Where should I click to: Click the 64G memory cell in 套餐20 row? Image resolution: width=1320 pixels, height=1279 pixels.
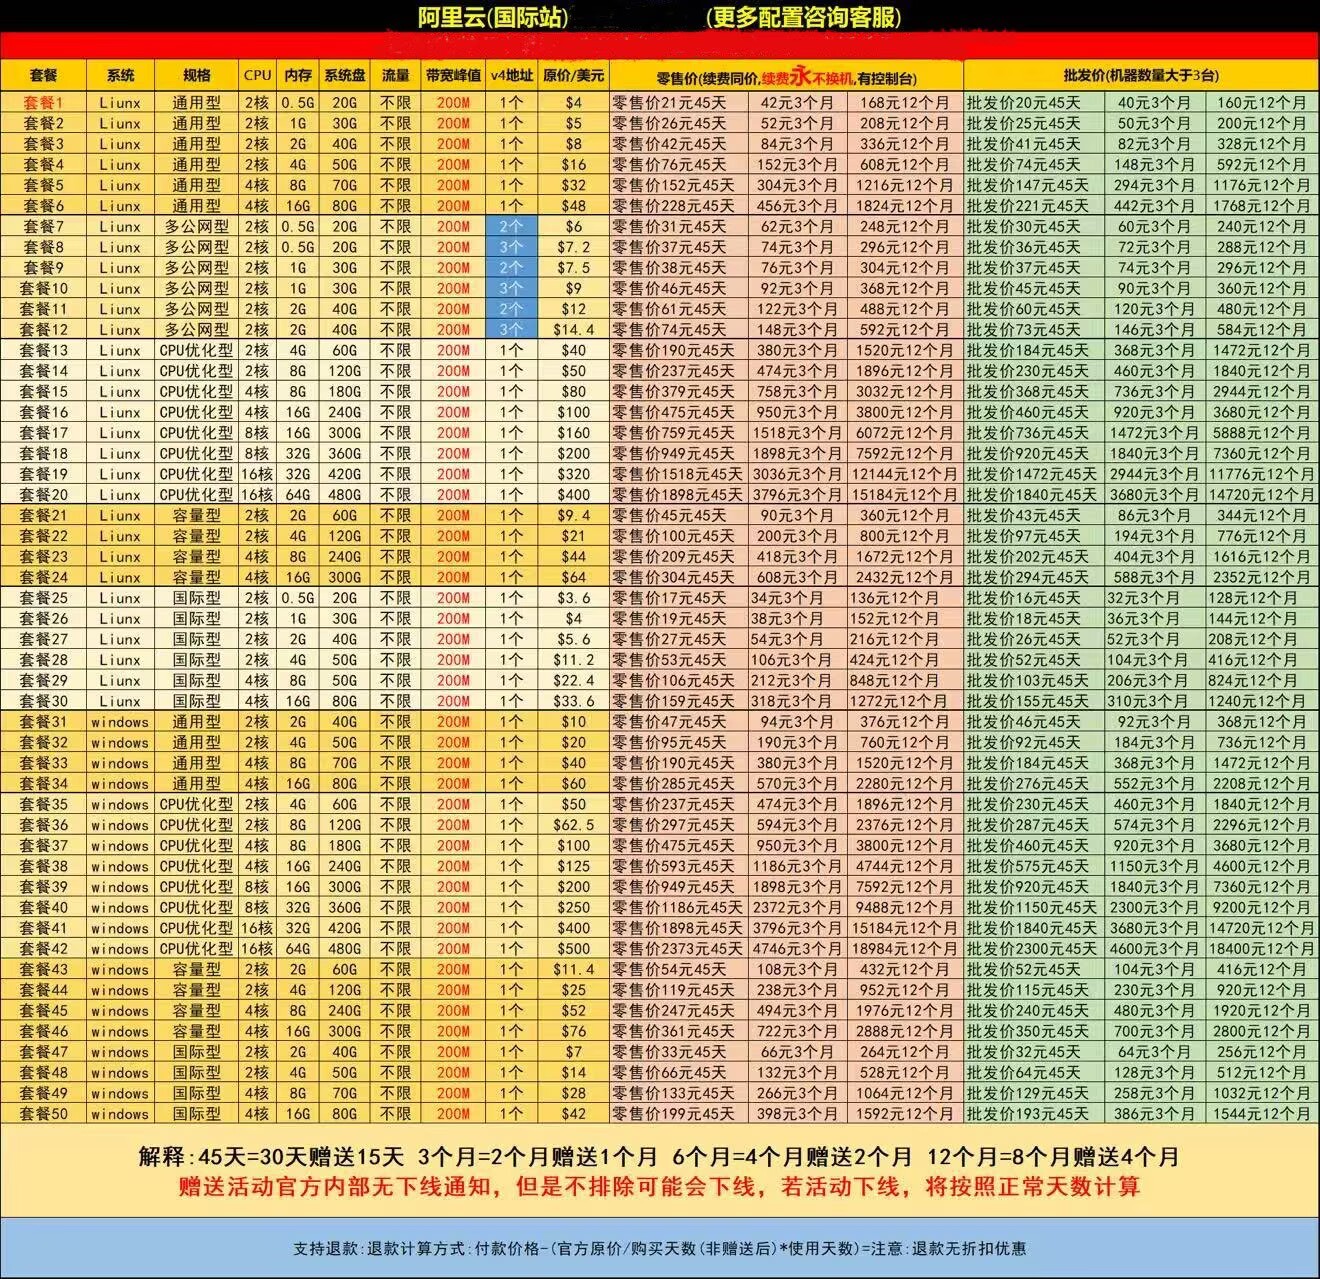coord(297,495)
